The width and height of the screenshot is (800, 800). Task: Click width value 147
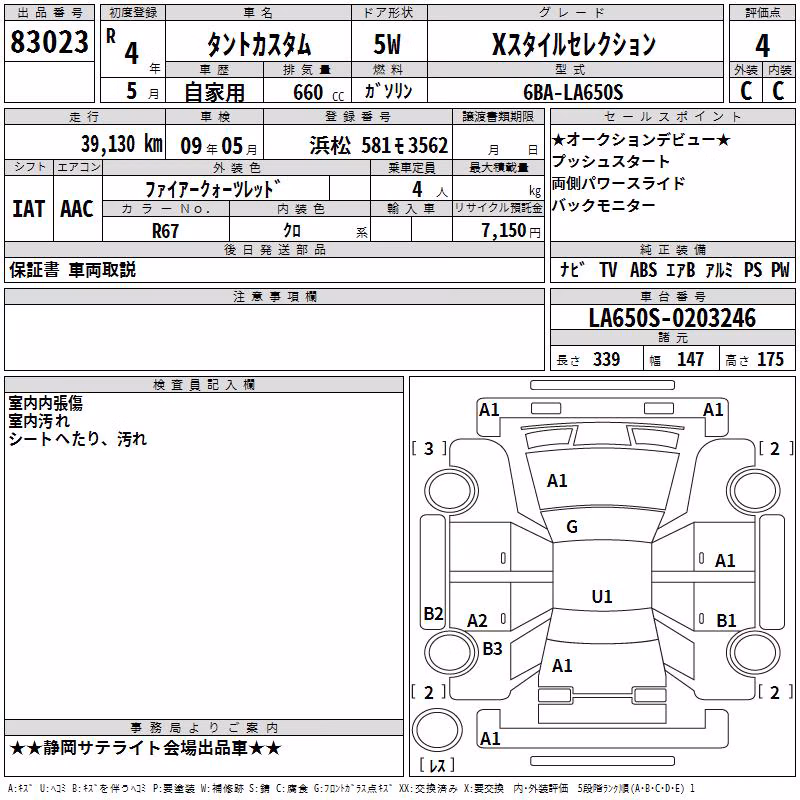coord(690,359)
